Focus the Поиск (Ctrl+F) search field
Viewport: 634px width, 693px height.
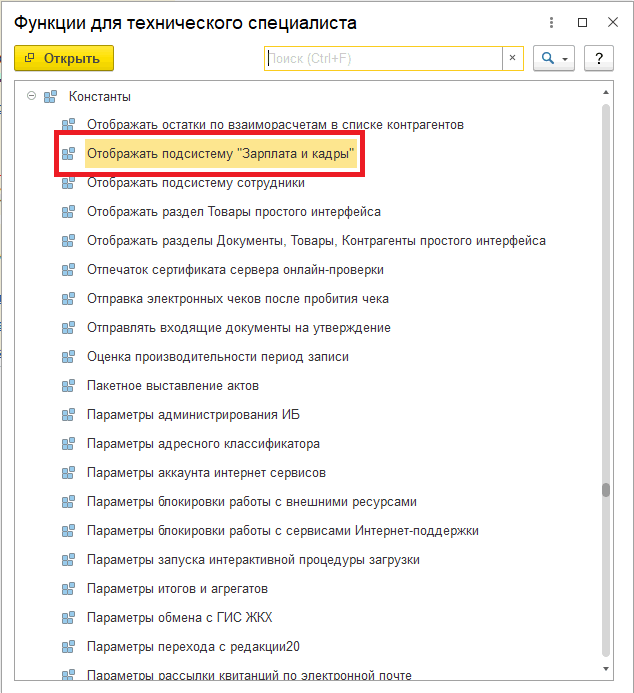[x=383, y=58]
